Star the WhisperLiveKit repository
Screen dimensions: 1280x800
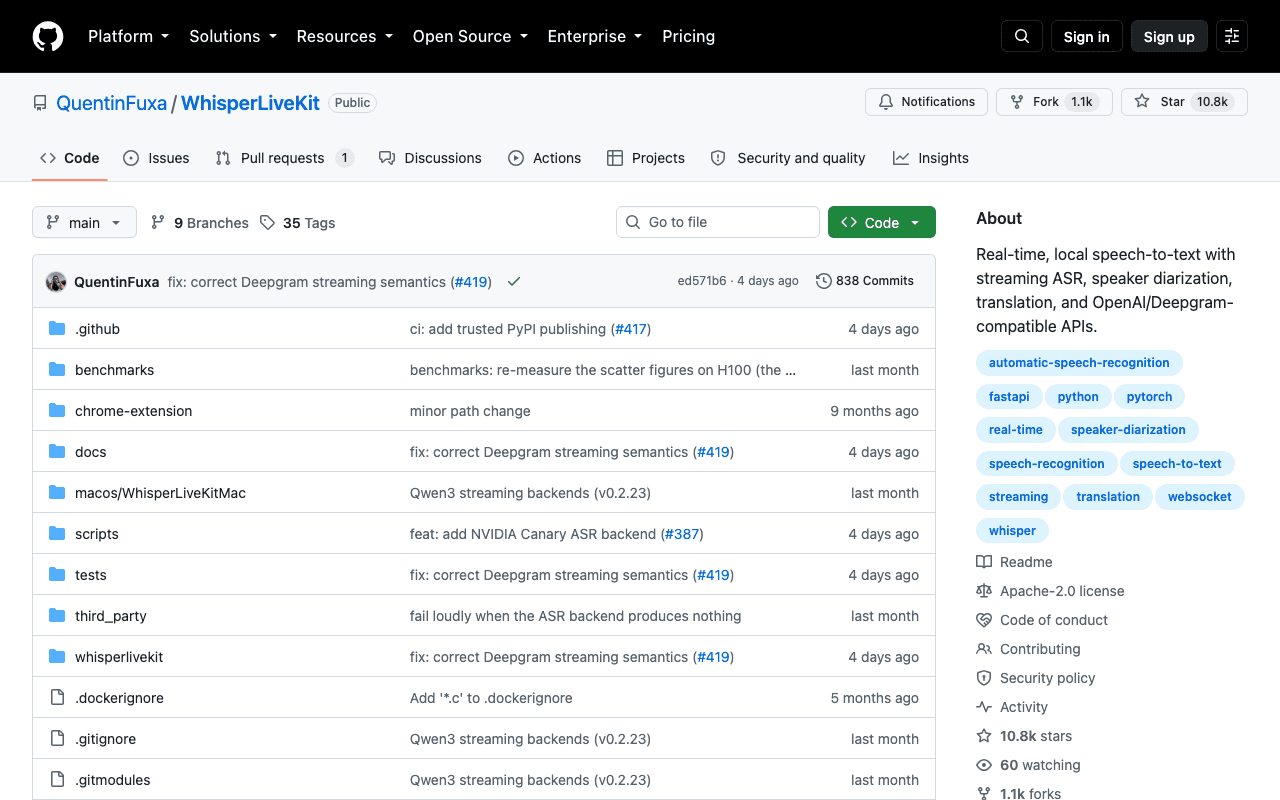click(1184, 102)
